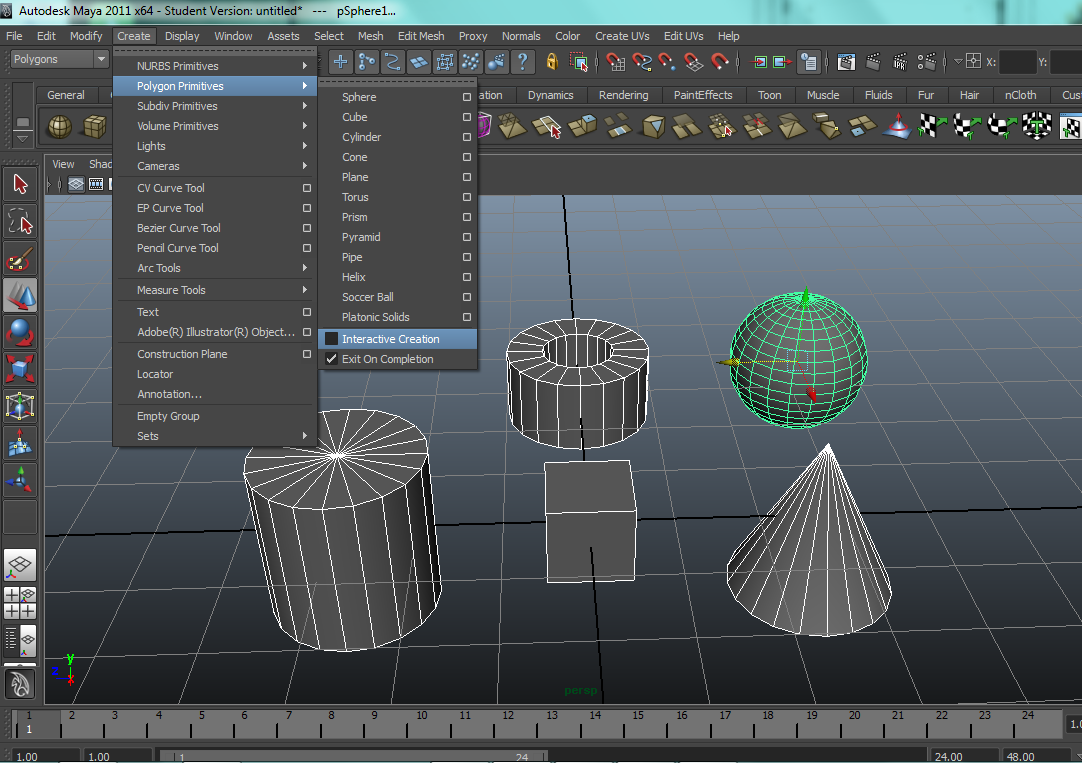This screenshot has width=1082, height=763.
Task: Open Torus options box
Action: [x=467, y=197]
